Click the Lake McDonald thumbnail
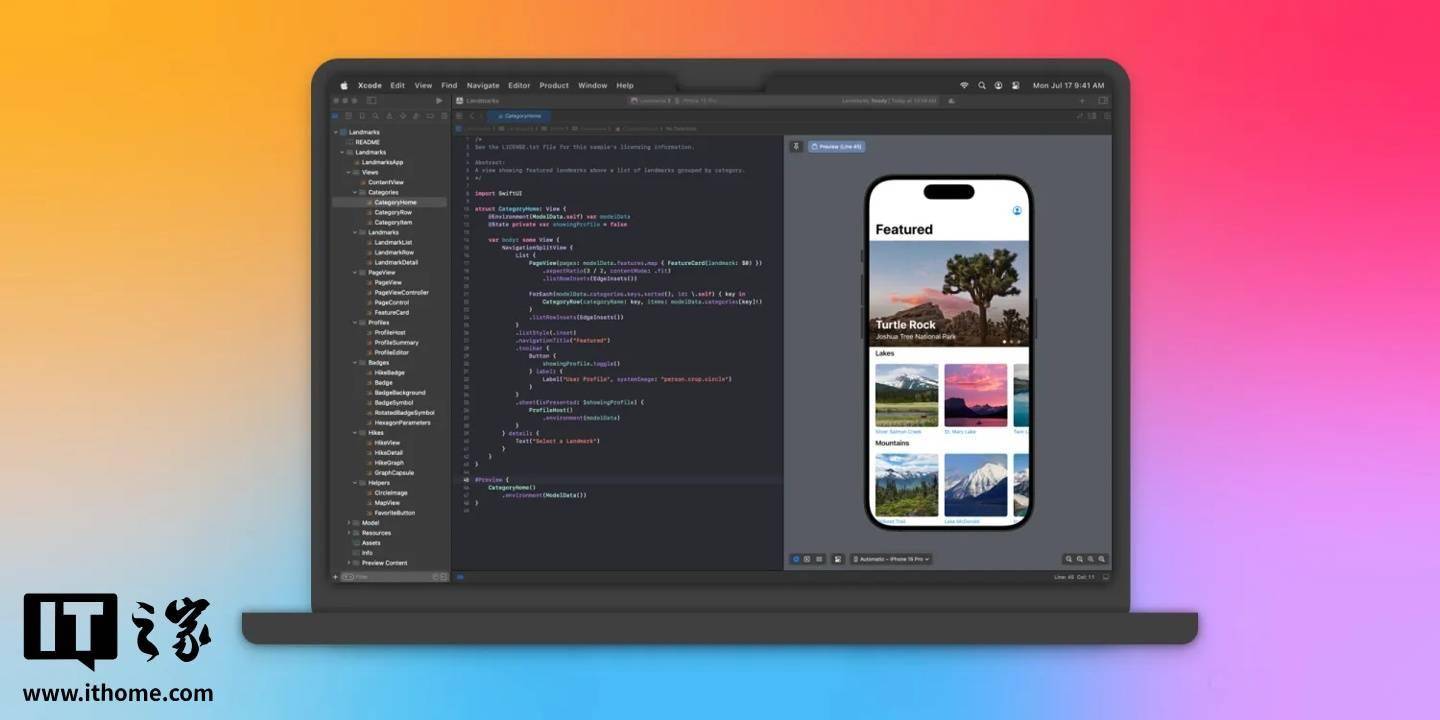Image resolution: width=1440 pixels, height=720 pixels. (976, 485)
